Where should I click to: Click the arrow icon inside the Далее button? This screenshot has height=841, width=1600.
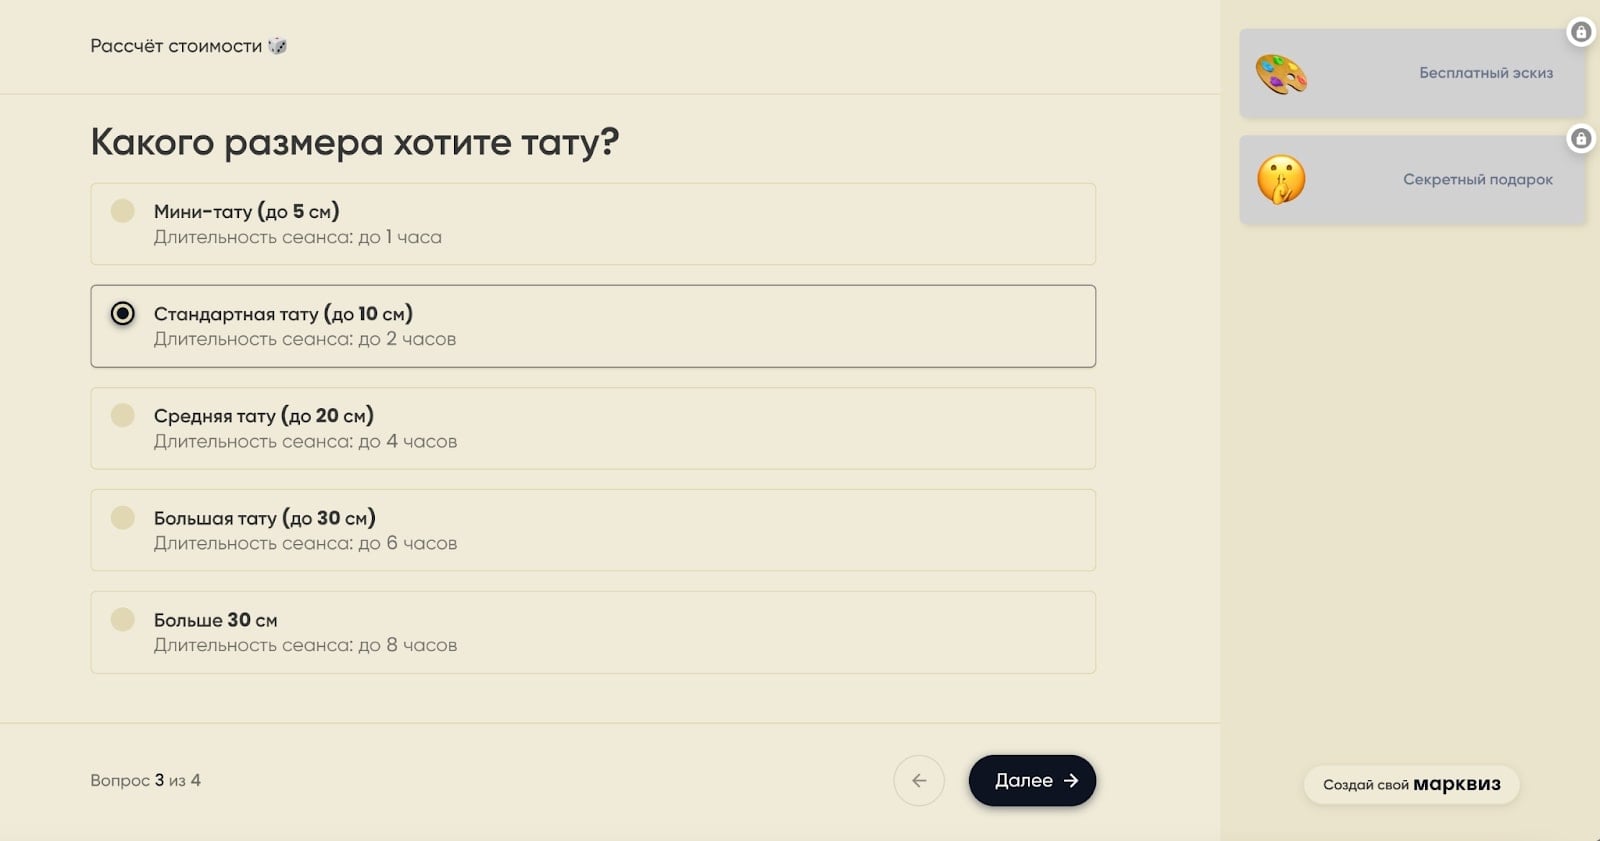pyautogui.click(x=1071, y=780)
